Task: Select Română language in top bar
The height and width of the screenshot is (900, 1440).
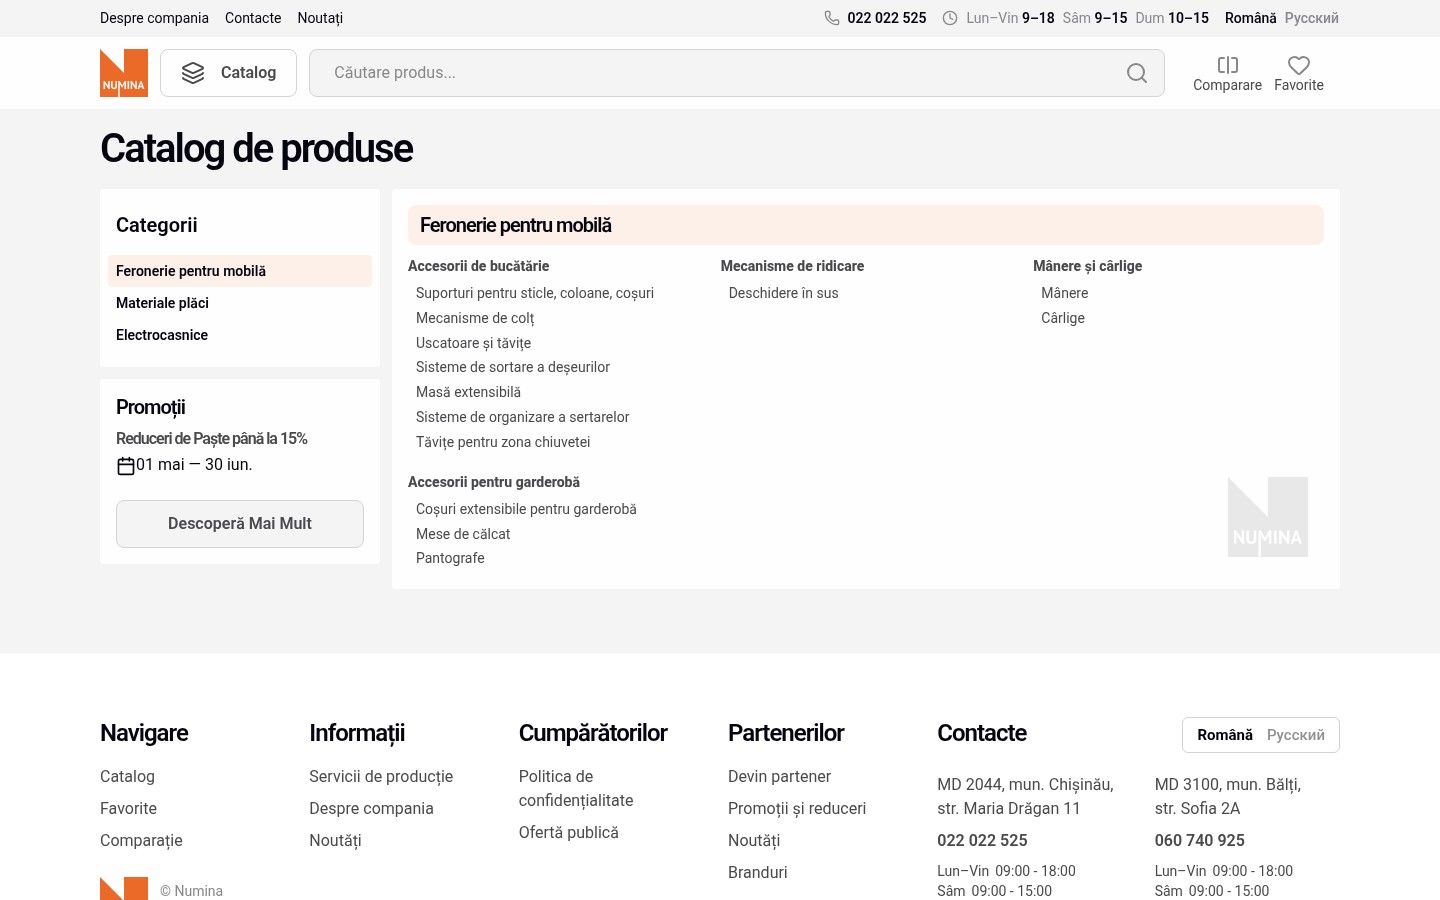Action: click(x=1250, y=18)
